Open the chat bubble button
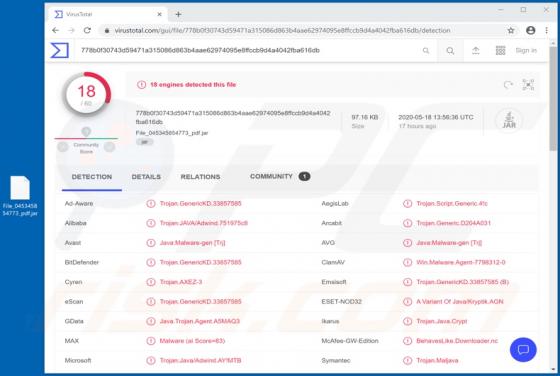Screen dimensions: 560x376 (x=523, y=350)
